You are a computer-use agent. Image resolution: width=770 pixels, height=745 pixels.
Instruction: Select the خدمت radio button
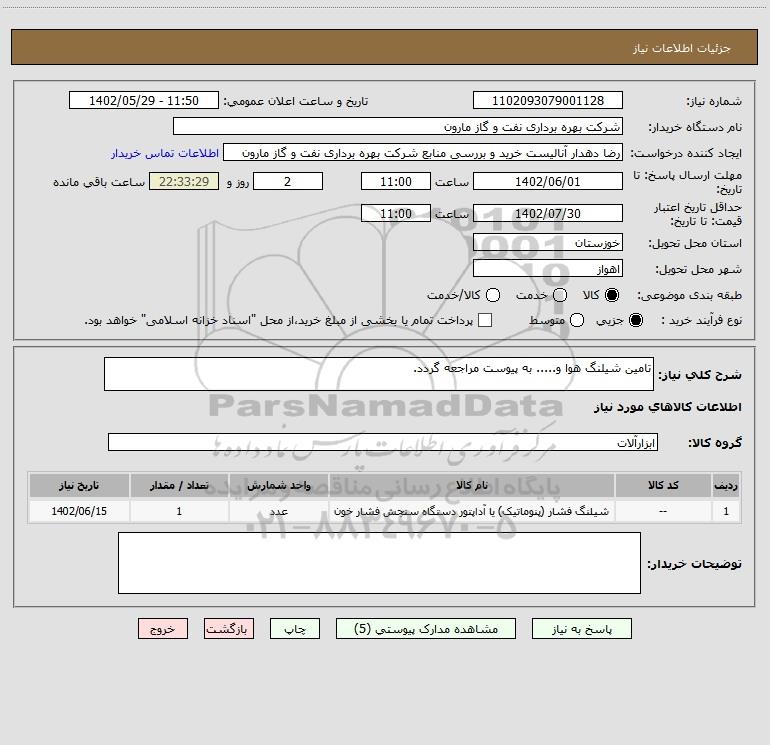pyautogui.click(x=560, y=295)
